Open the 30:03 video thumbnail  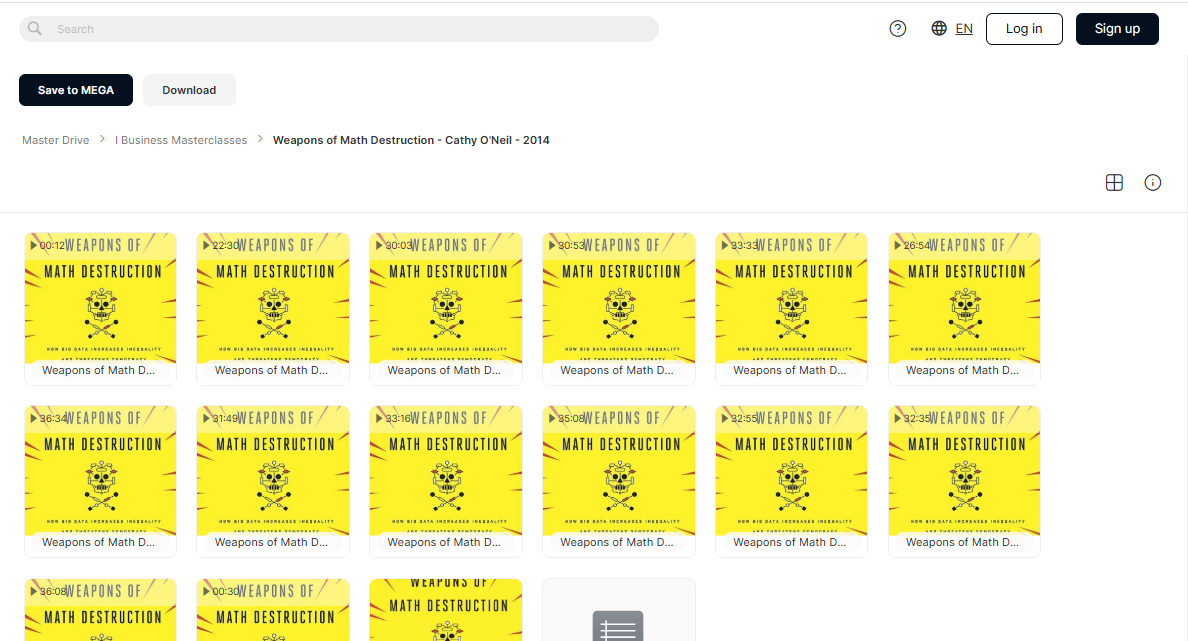(446, 309)
